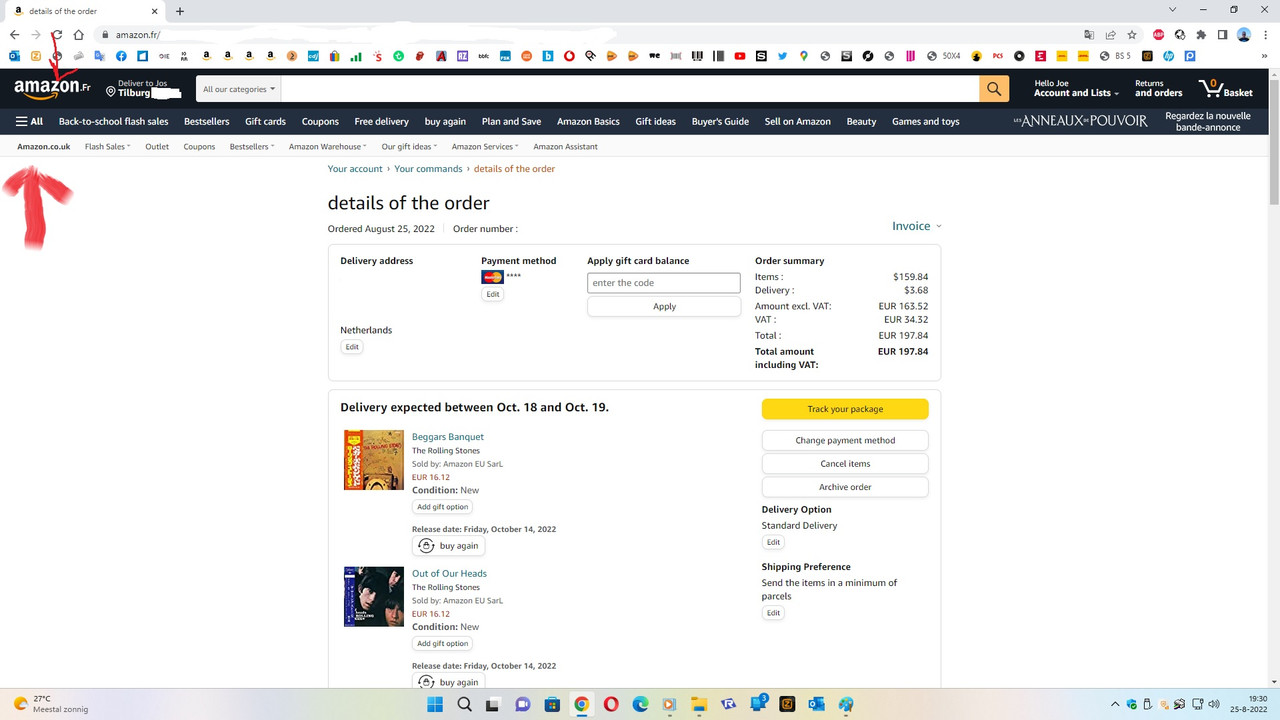1280x720 pixels.
Task: Open the shopping Basket icon
Action: coord(1226,89)
